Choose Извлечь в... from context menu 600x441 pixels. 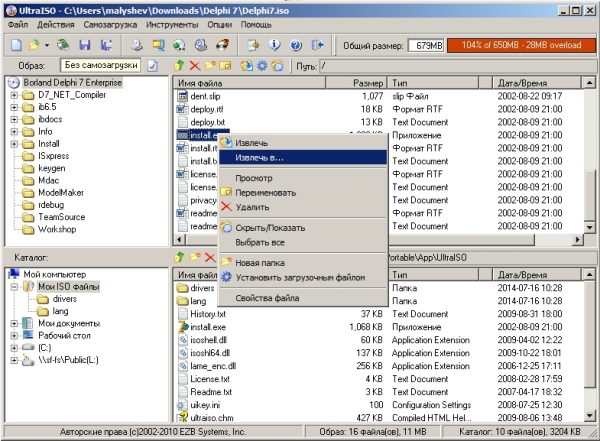point(303,157)
